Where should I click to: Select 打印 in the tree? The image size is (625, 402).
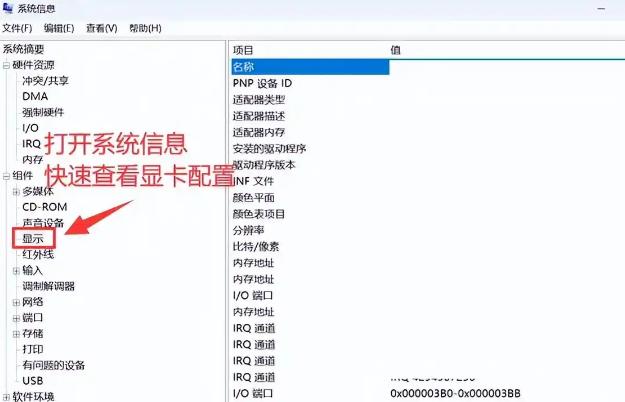tap(33, 349)
